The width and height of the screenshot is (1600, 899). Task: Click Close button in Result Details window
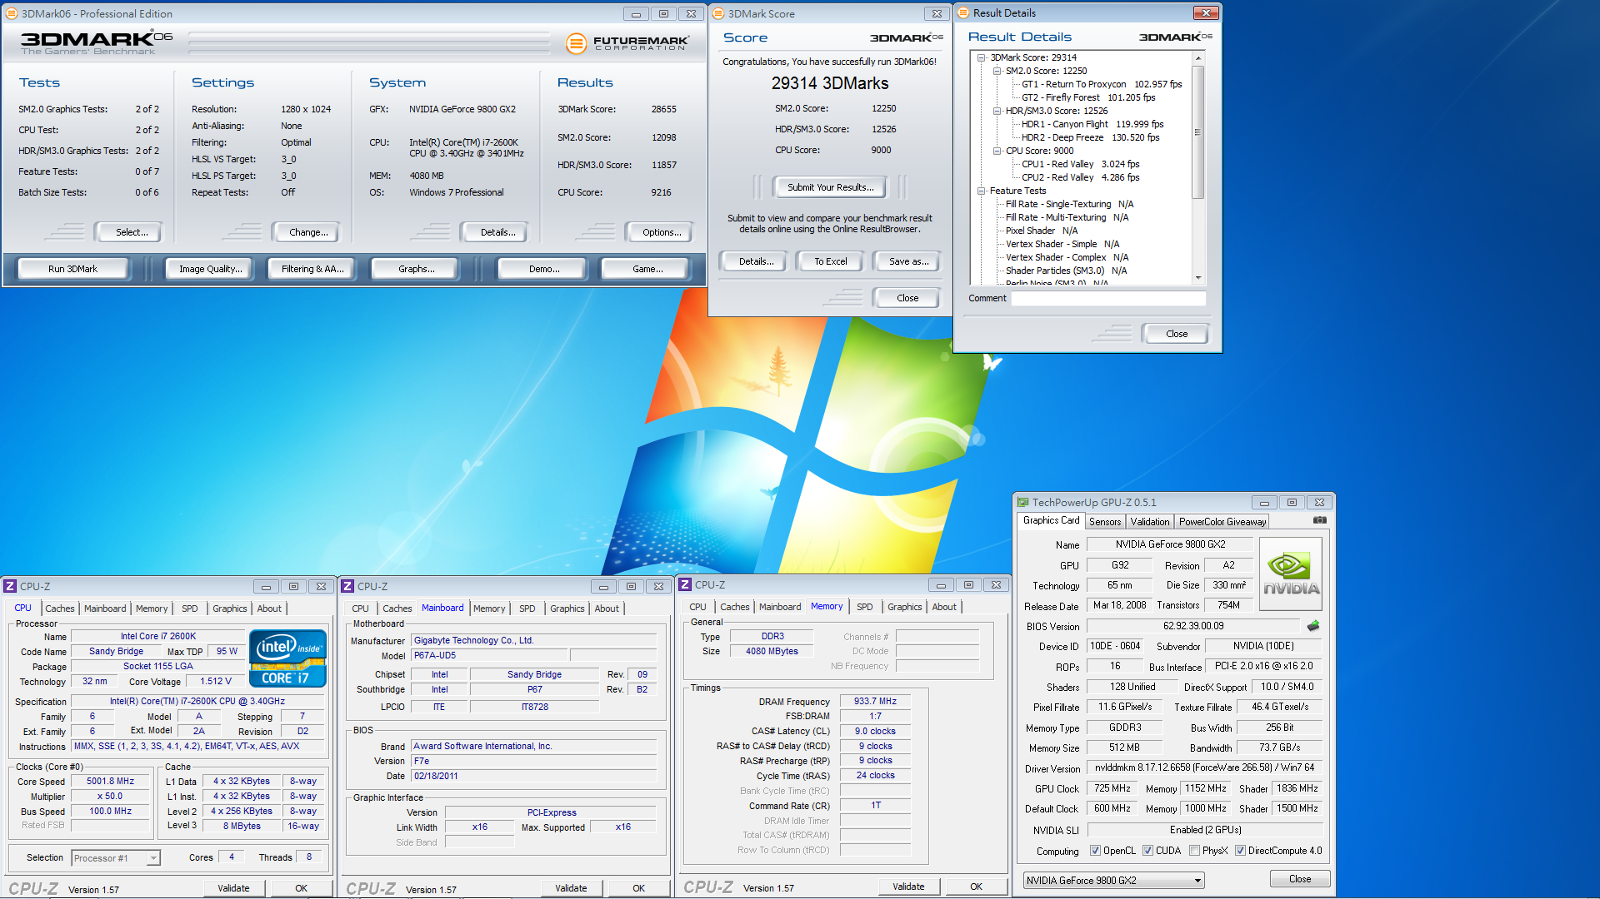coord(1176,334)
